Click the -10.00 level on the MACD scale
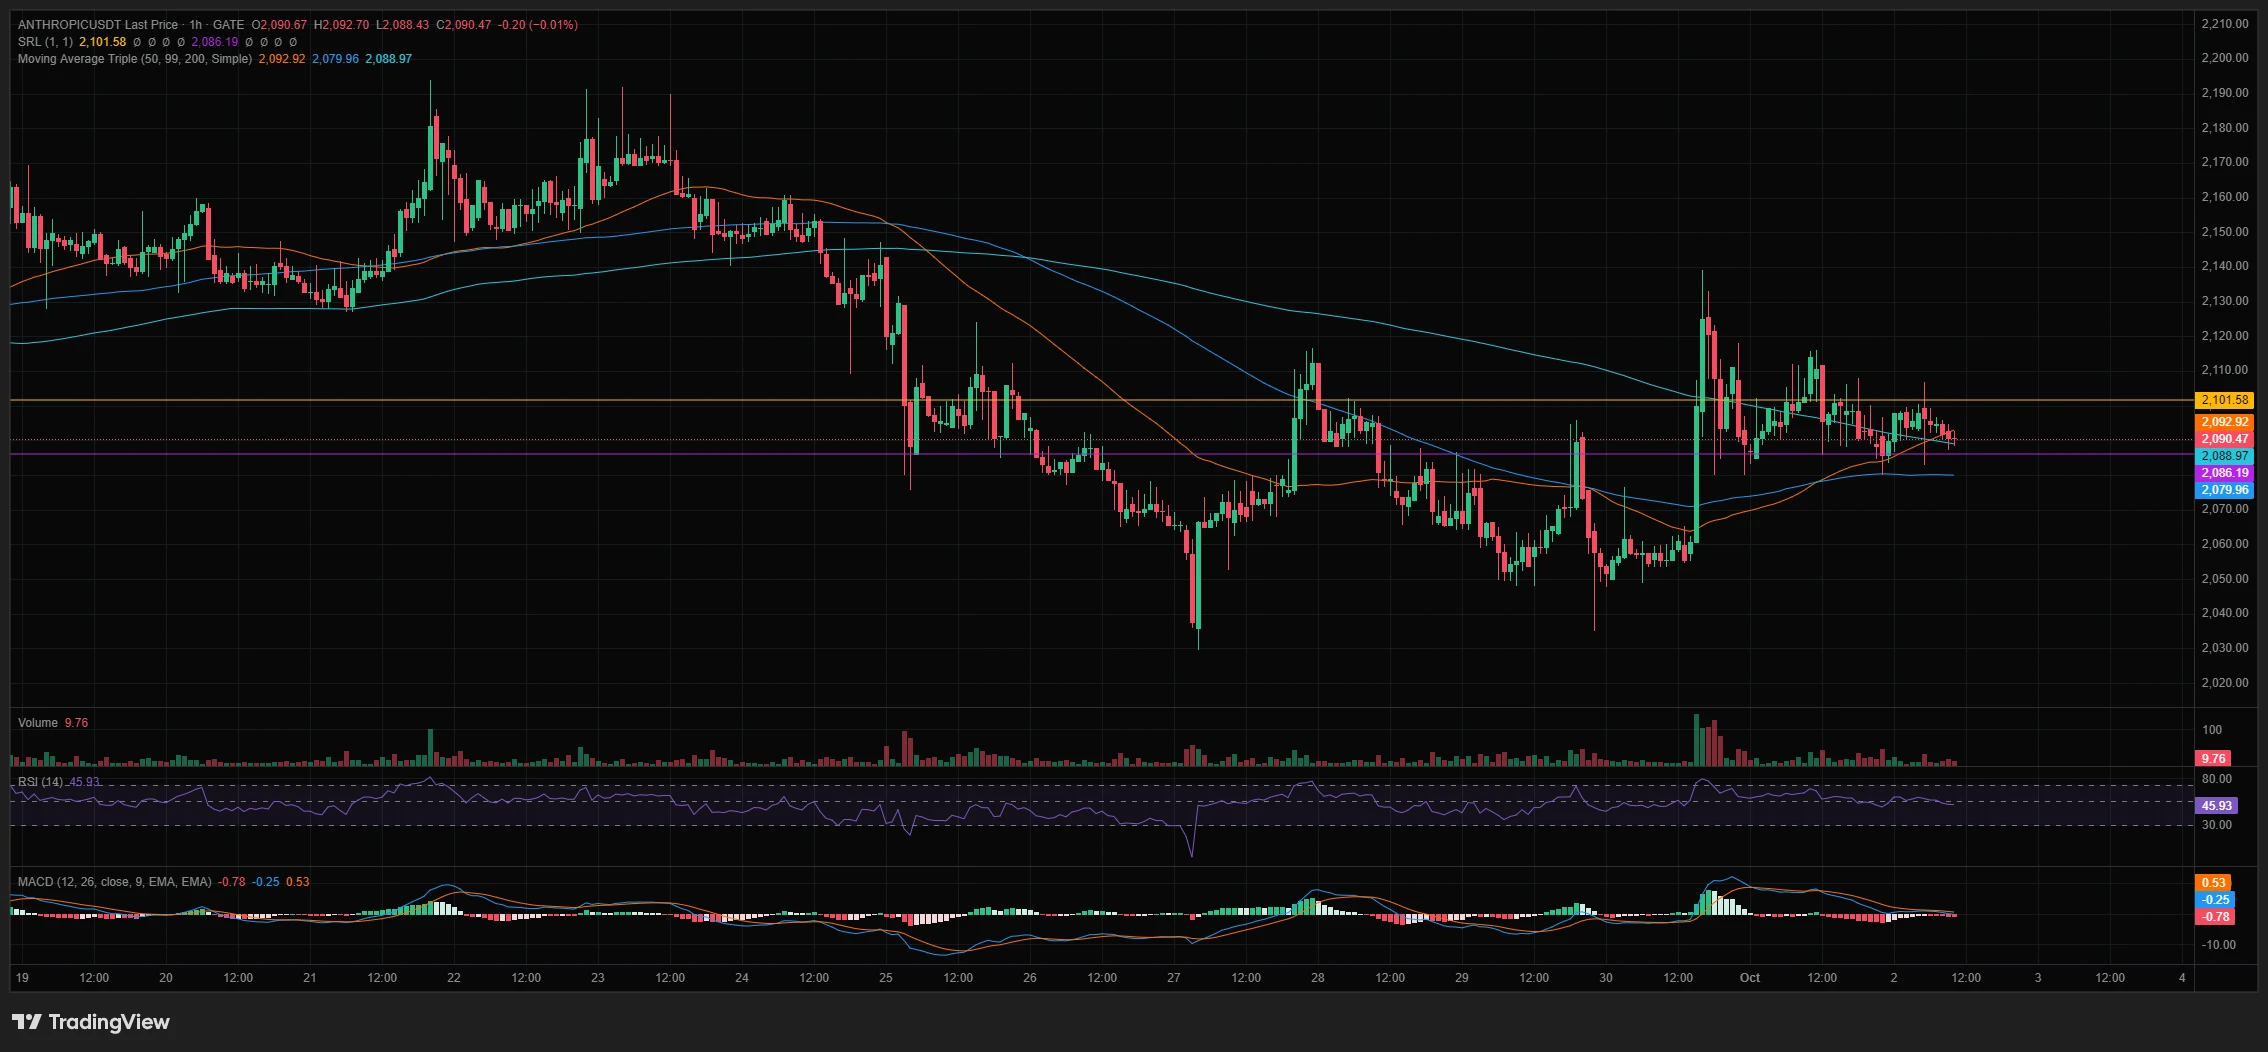This screenshot has width=2268, height=1052. 2217,945
